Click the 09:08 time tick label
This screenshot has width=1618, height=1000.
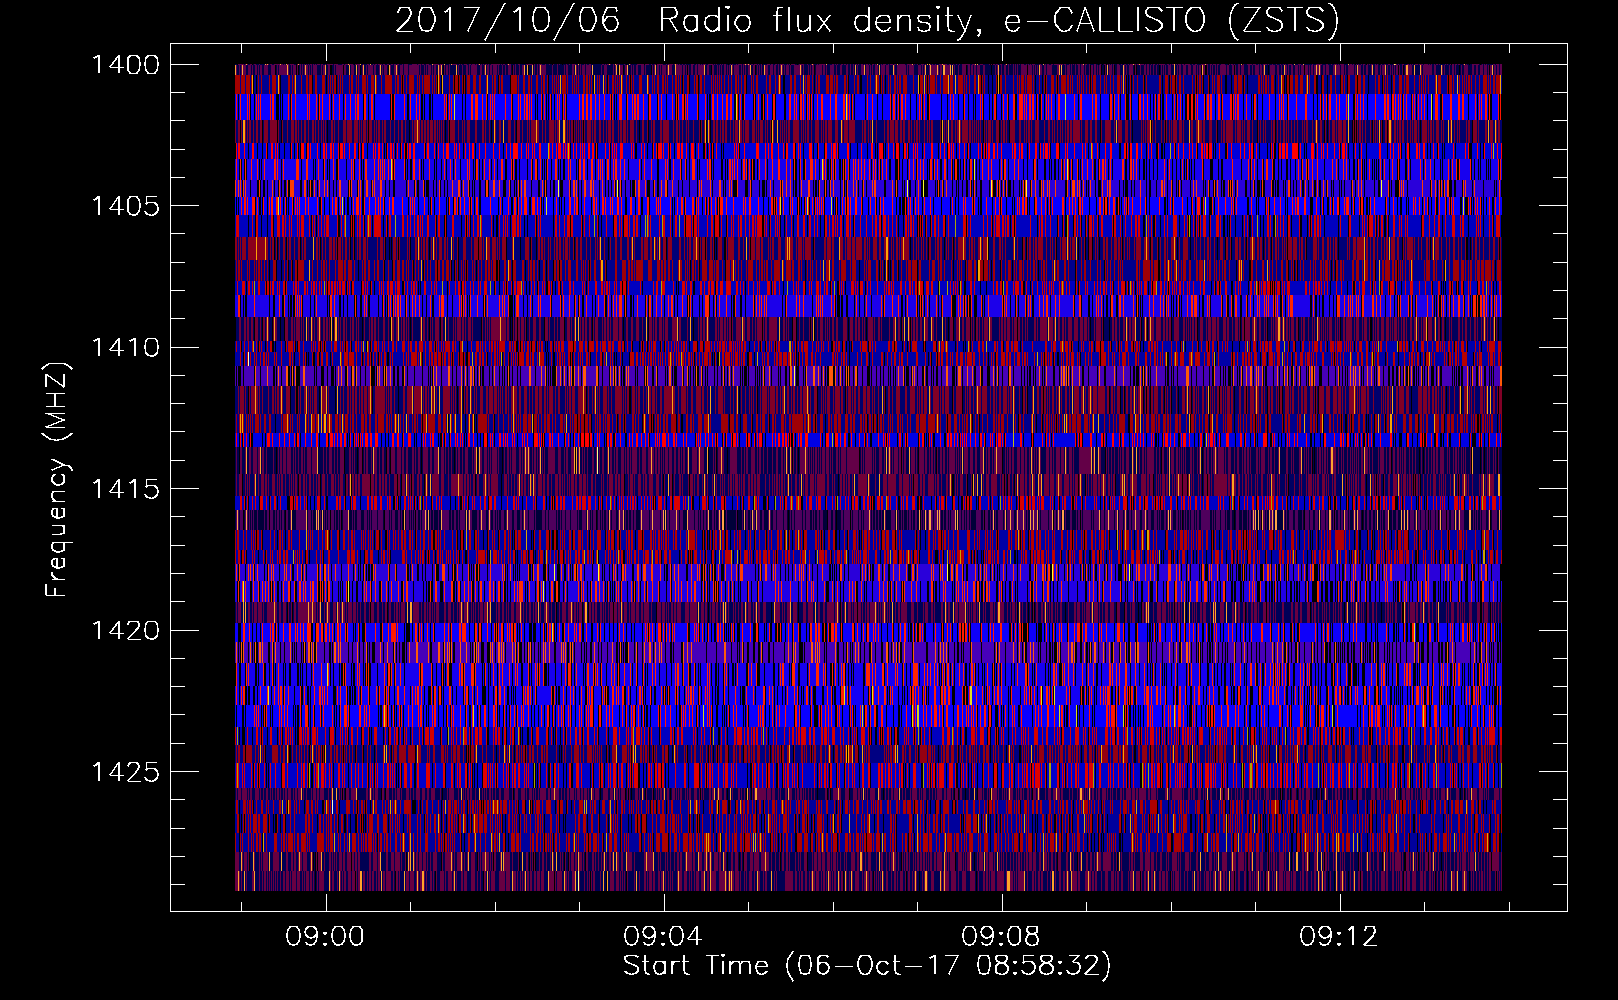click(x=1001, y=937)
